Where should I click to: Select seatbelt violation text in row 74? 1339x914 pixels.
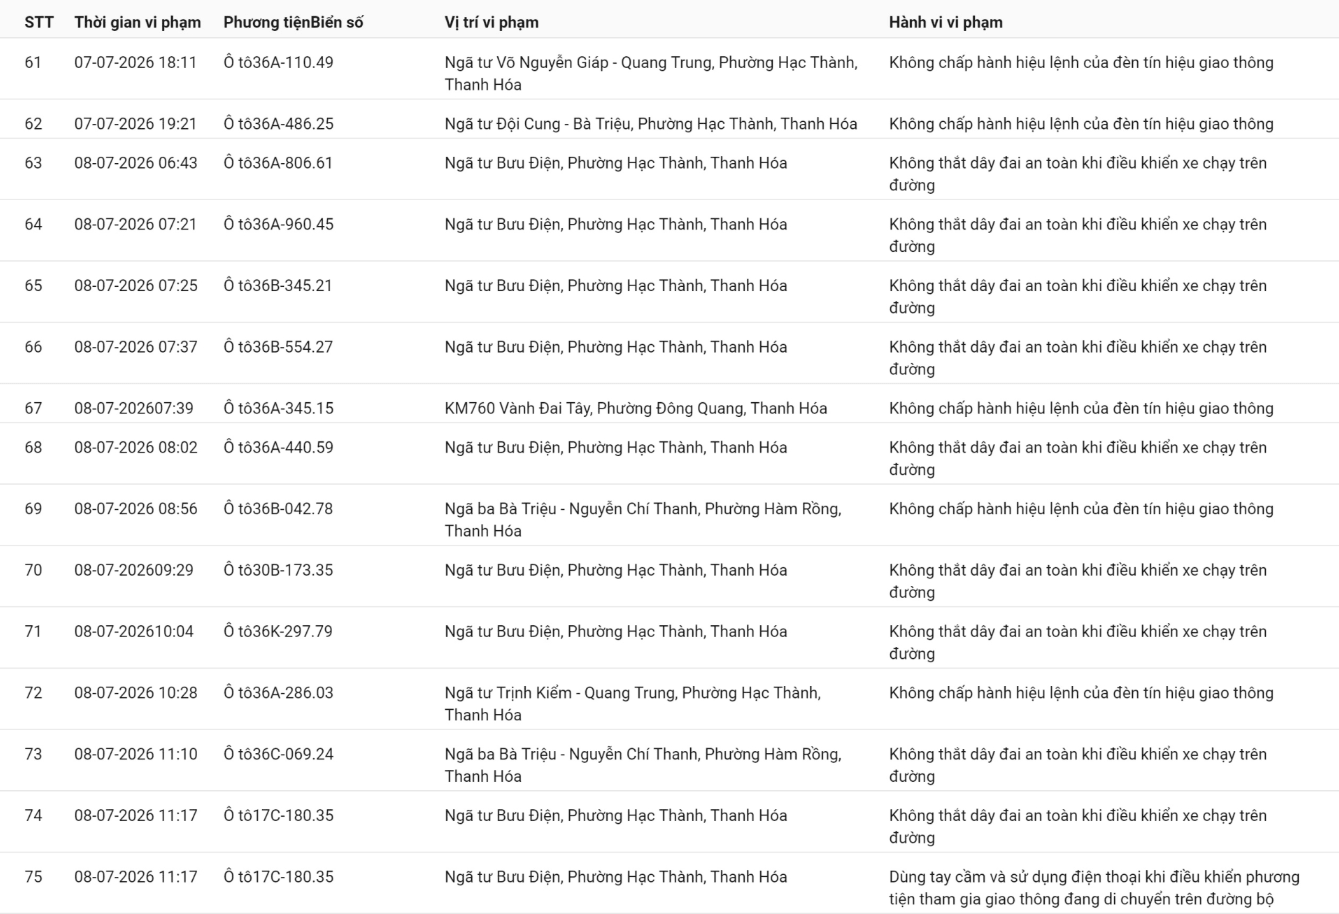pyautogui.click(x=1078, y=826)
